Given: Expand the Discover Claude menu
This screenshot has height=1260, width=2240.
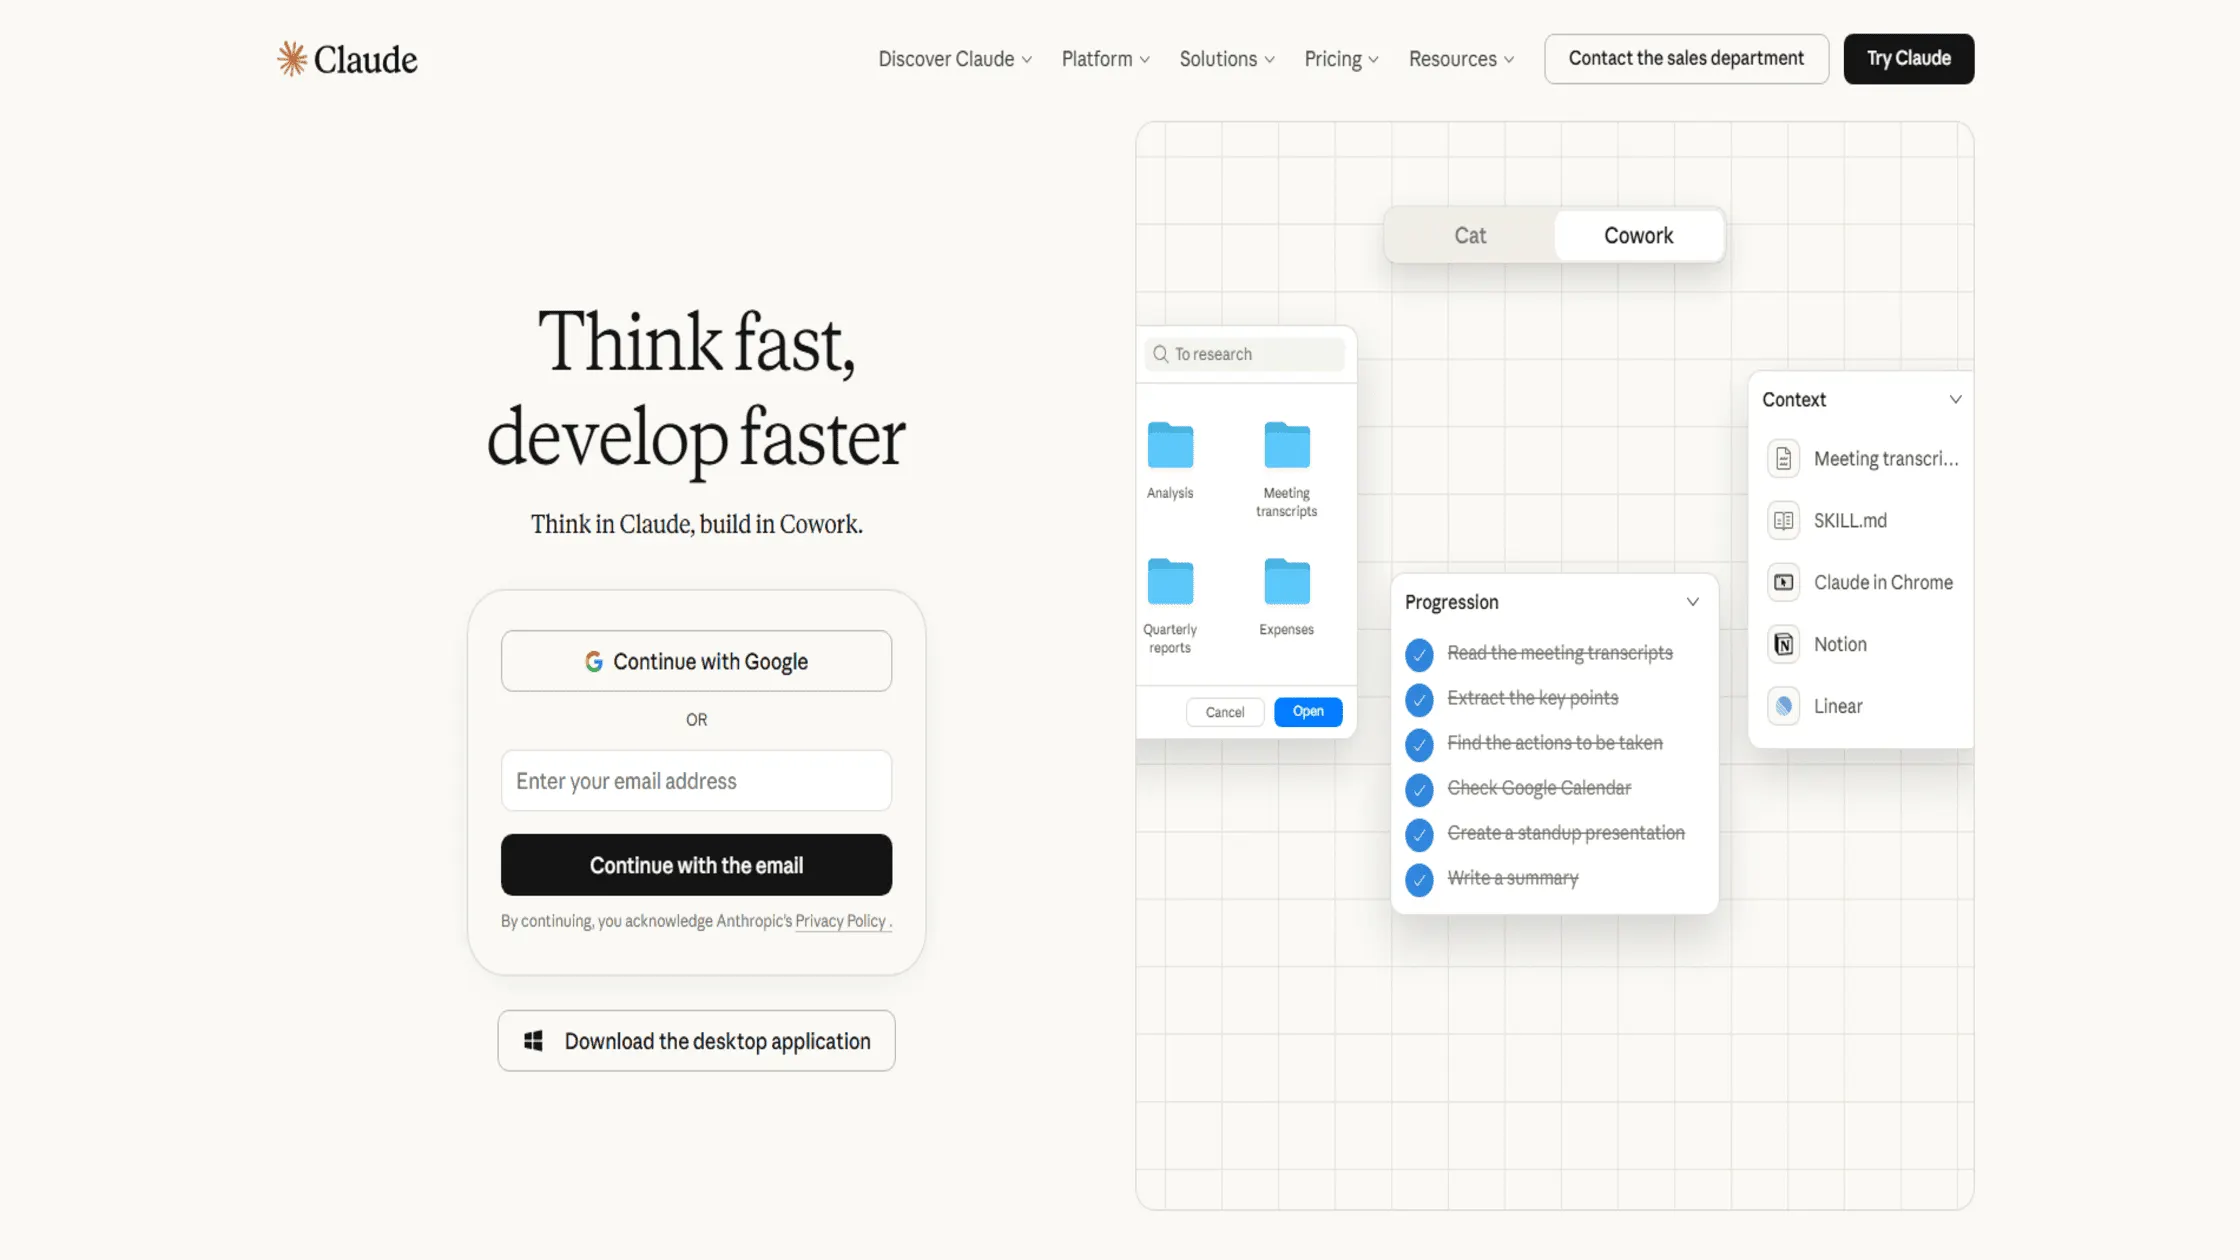Looking at the screenshot, I should (x=954, y=59).
